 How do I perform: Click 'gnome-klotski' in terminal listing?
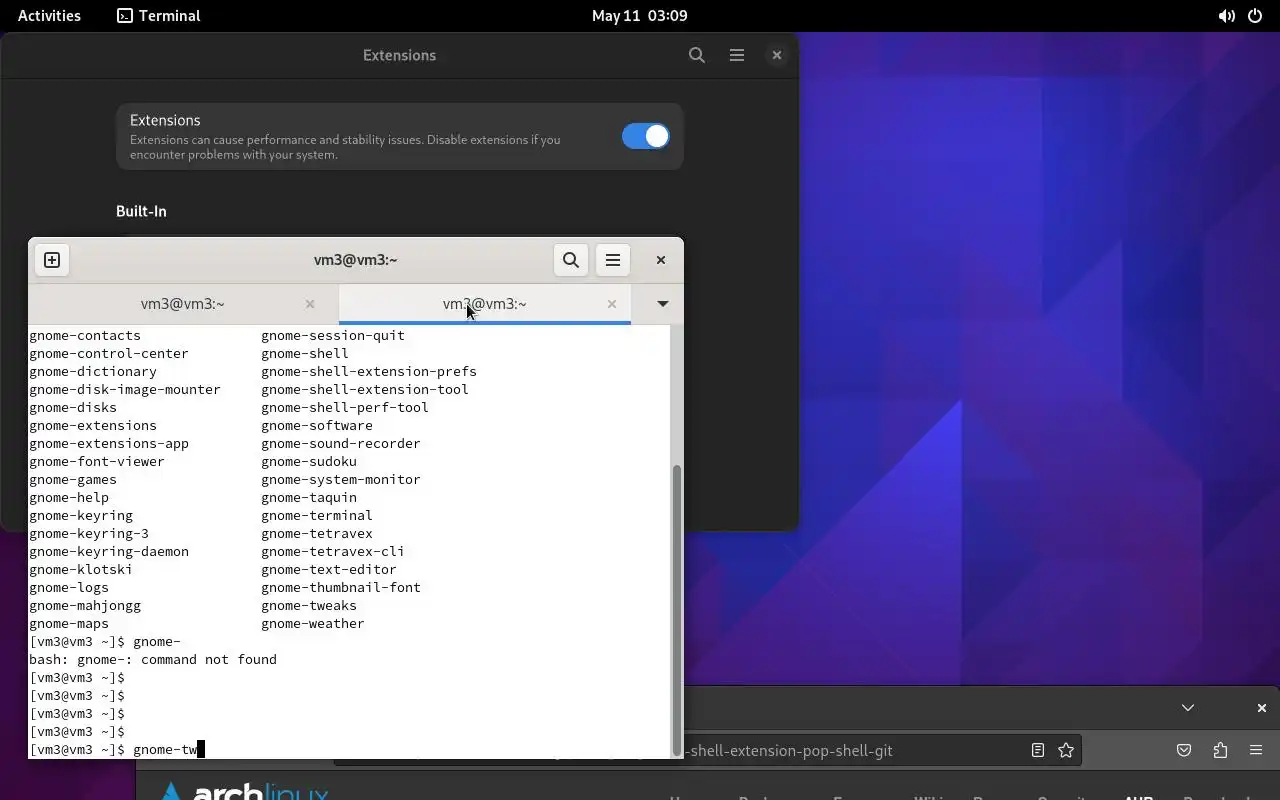[x=81, y=569]
